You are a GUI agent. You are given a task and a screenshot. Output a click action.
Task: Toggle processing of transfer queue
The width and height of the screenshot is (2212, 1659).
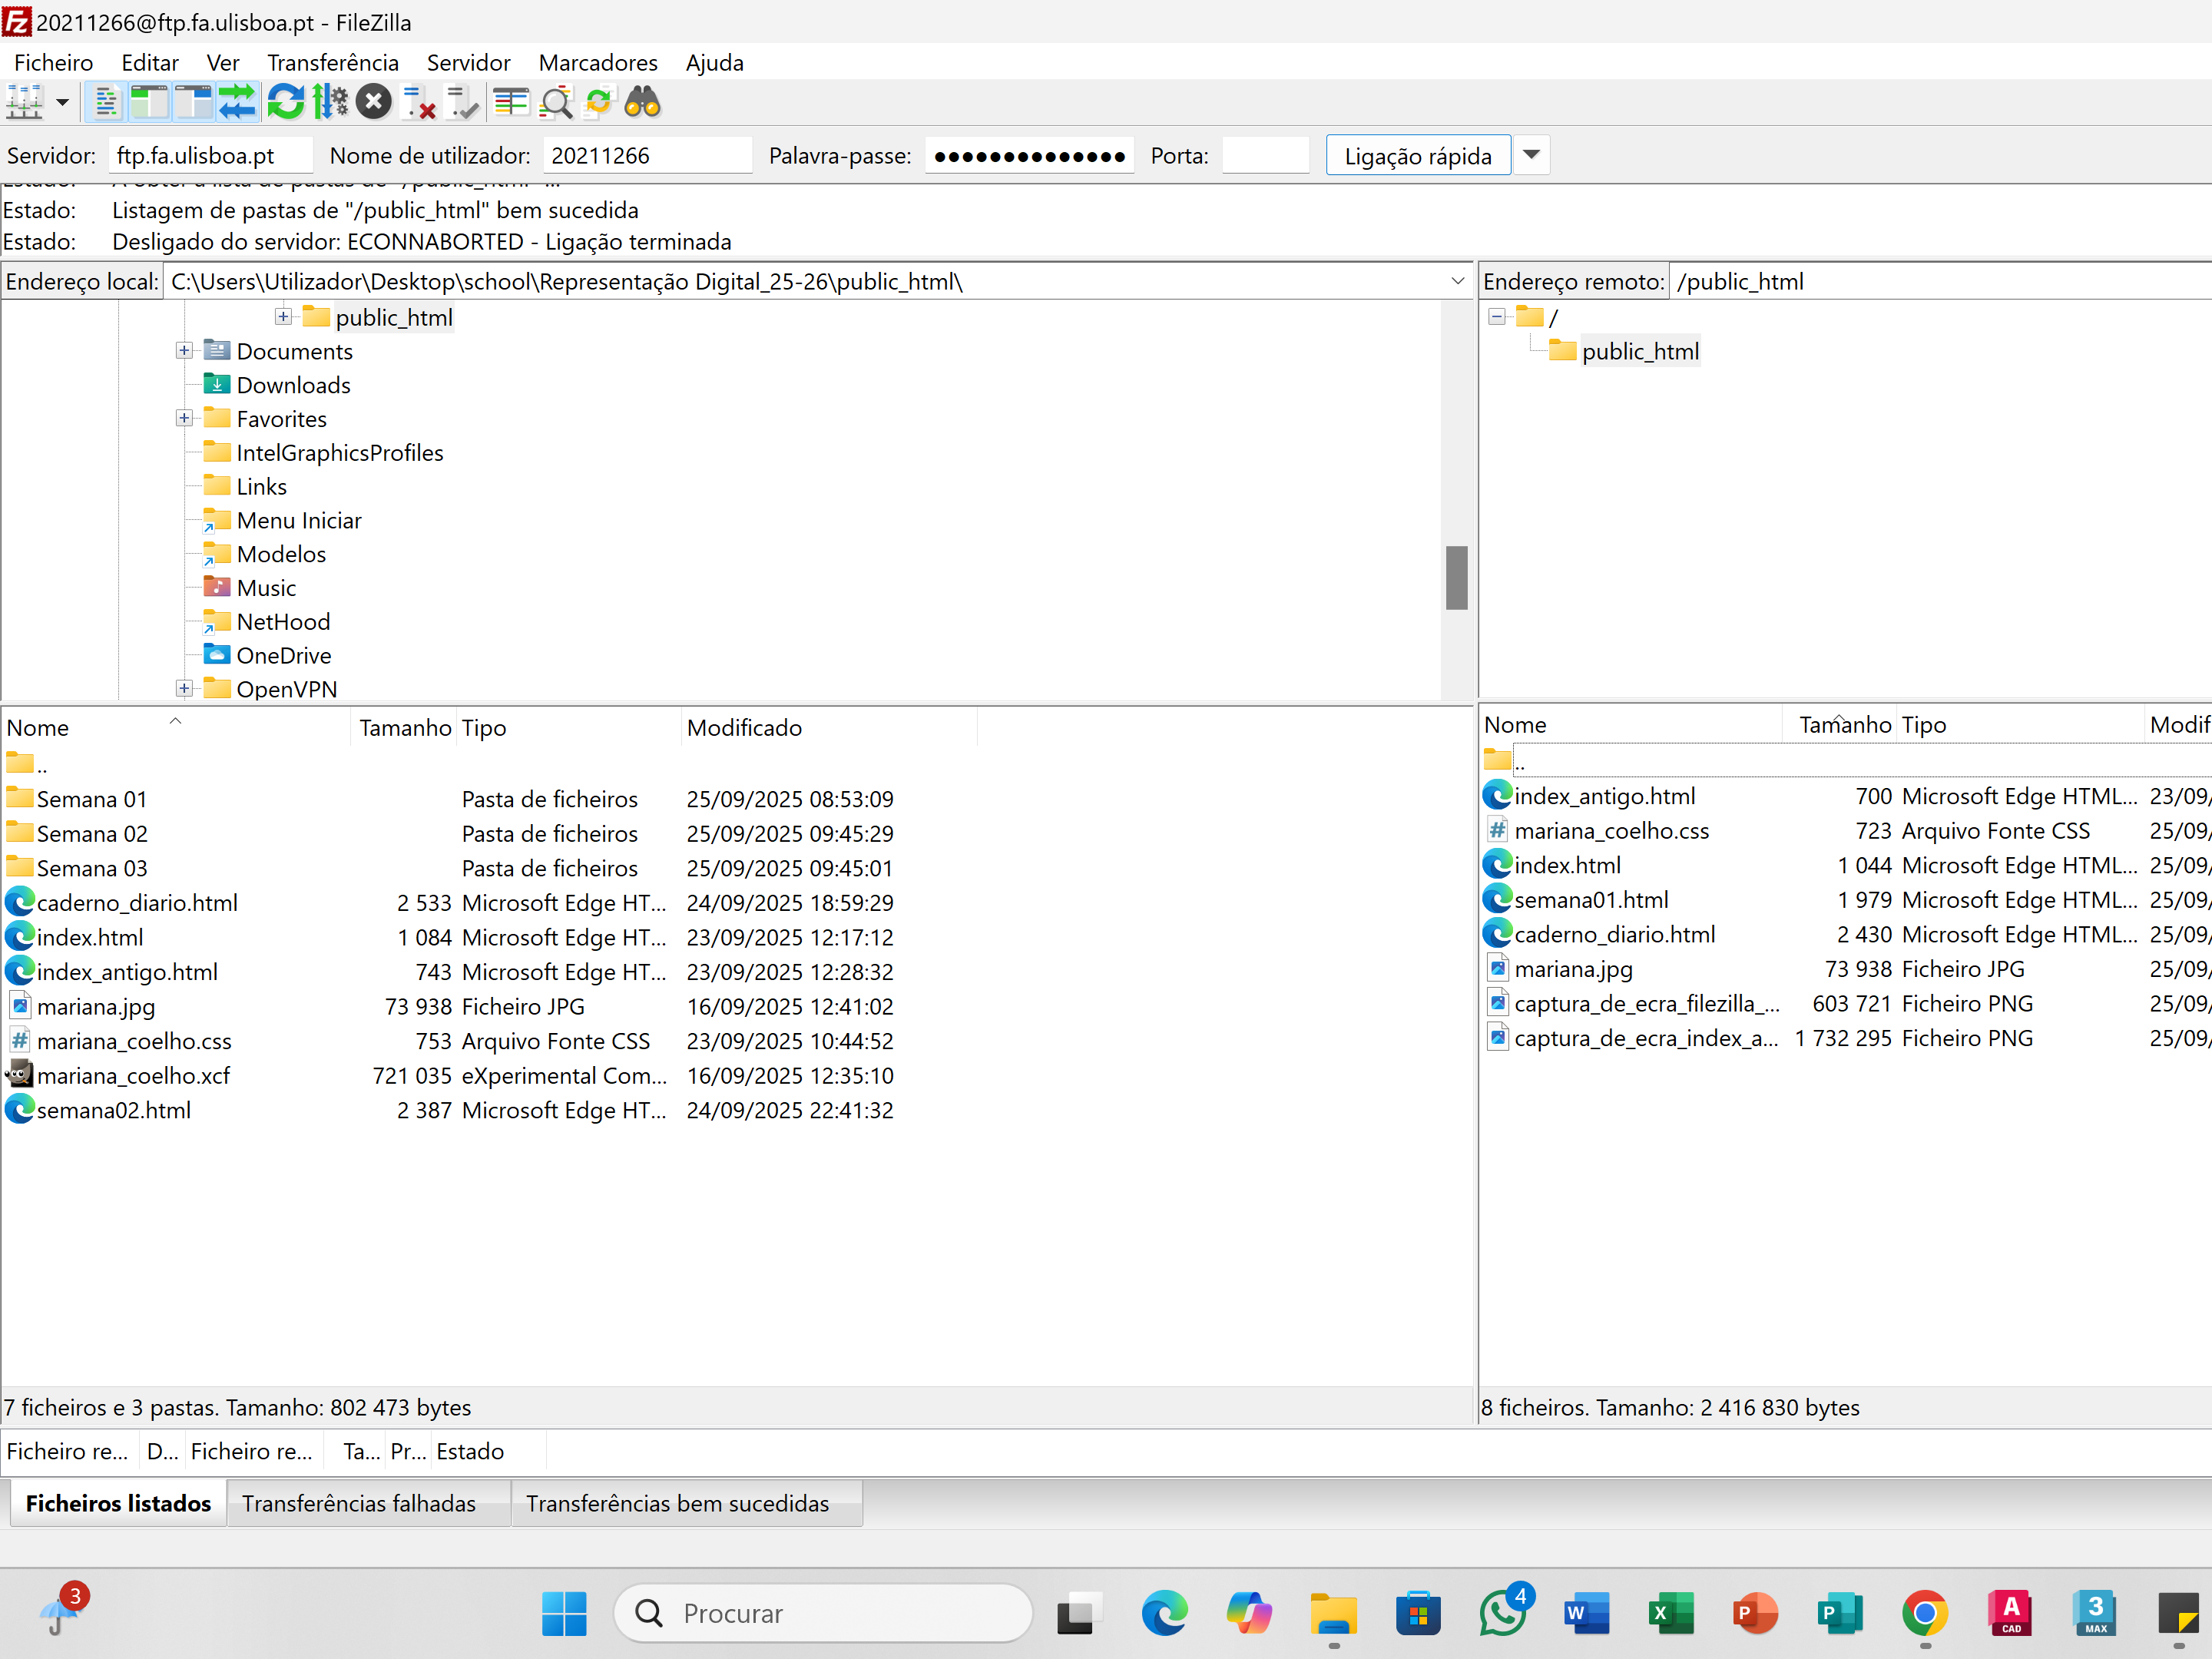pyautogui.click(x=330, y=102)
